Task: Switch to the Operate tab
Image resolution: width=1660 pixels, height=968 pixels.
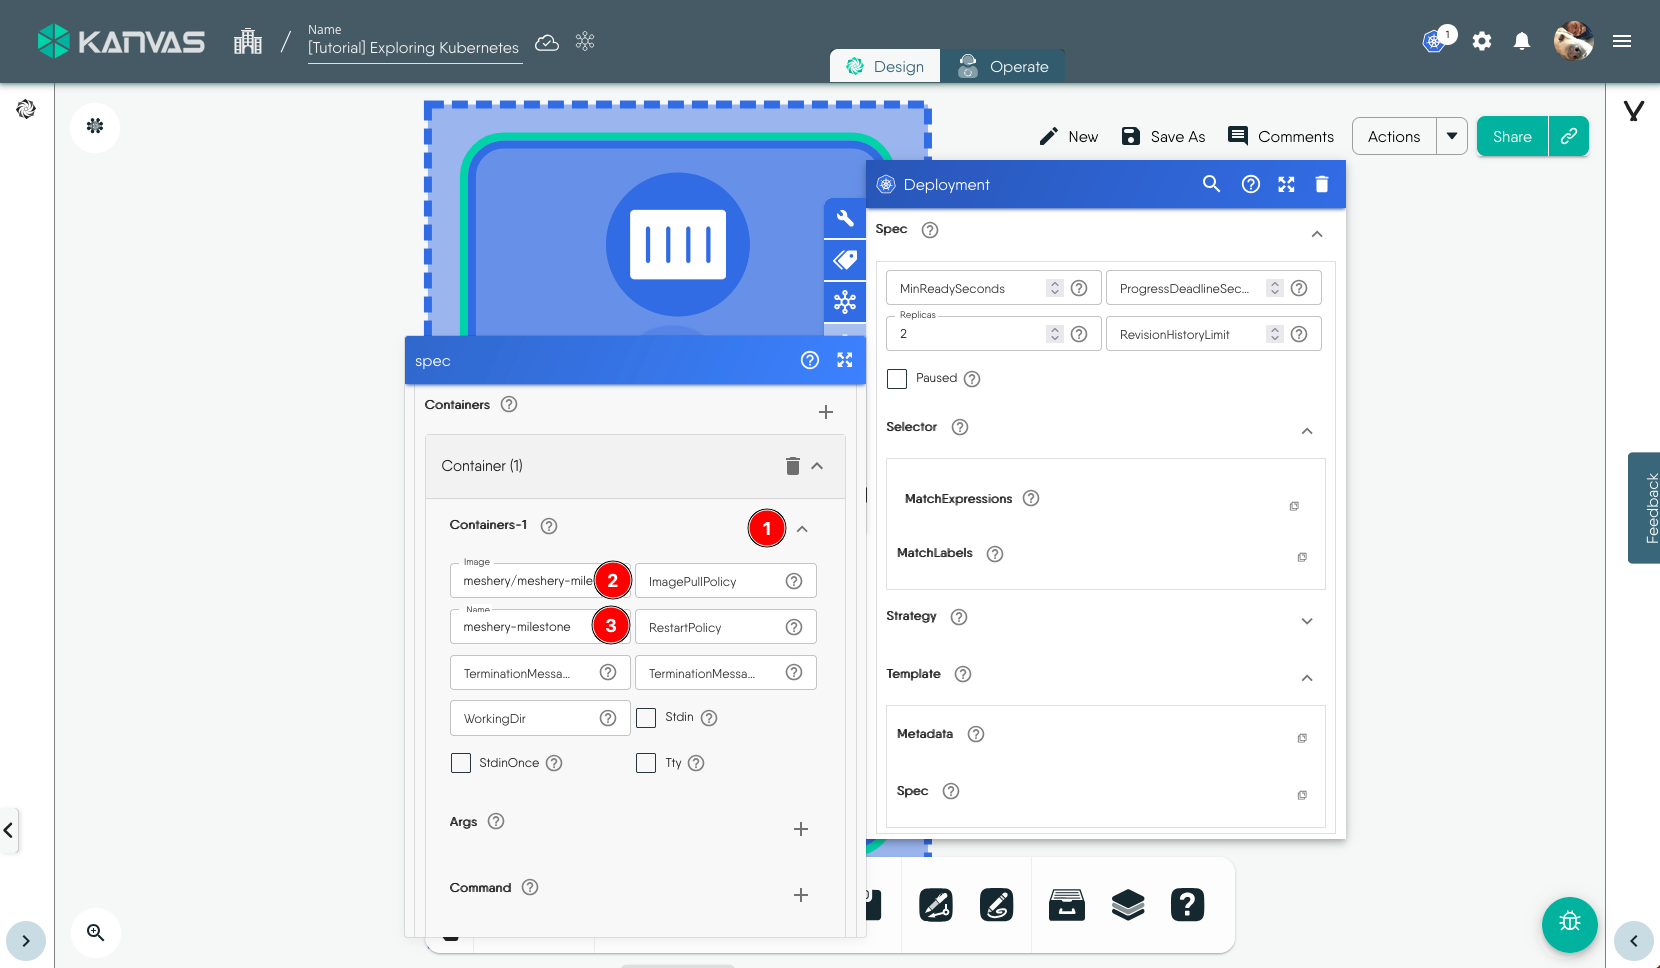Action: pos(1004,67)
